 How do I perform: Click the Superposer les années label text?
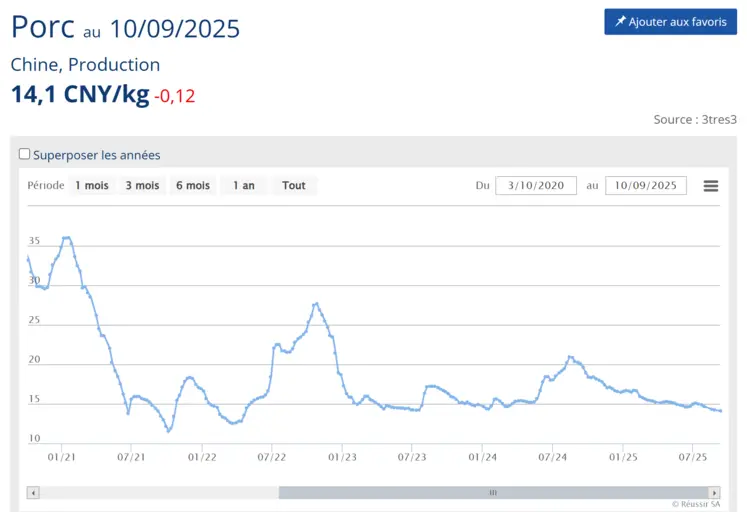tap(97, 155)
